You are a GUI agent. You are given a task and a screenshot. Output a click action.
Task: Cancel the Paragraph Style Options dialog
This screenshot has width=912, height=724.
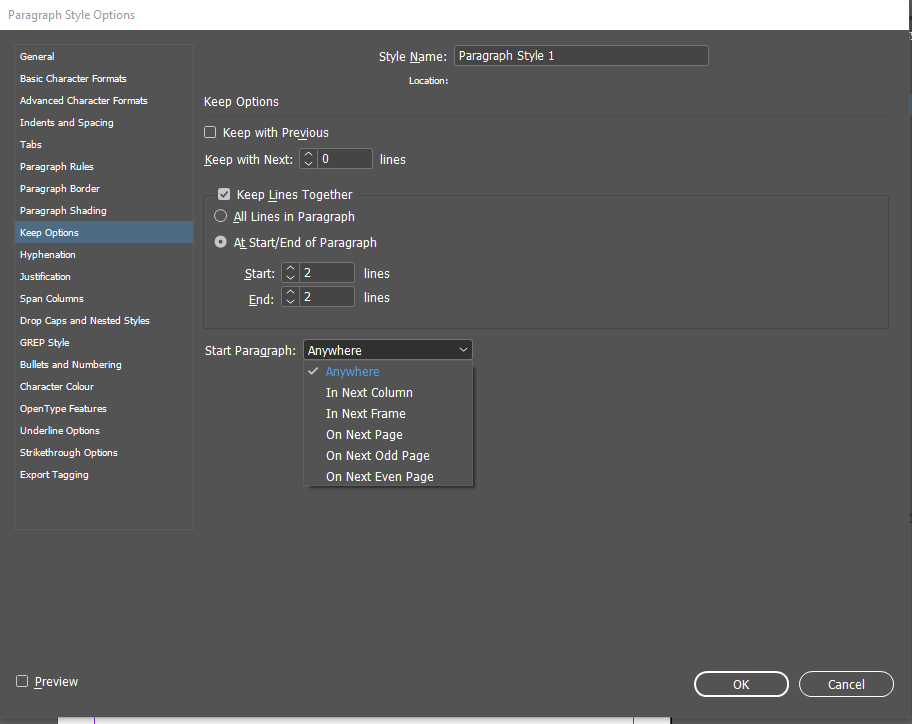click(846, 684)
